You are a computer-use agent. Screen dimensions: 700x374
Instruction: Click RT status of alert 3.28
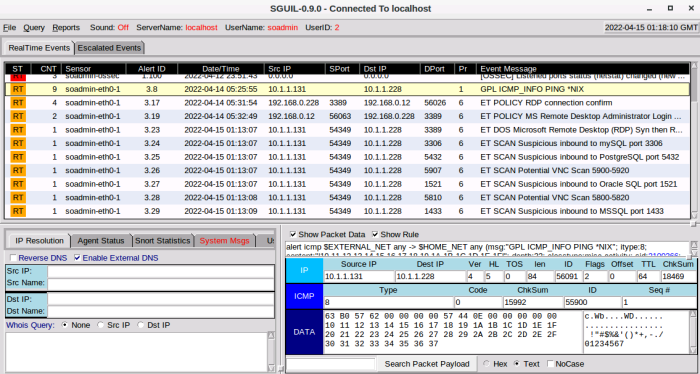coord(18,197)
